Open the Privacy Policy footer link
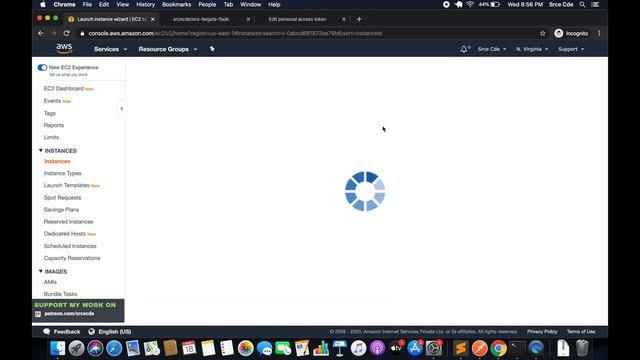The height and width of the screenshot is (360, 640). pos(542,331)
